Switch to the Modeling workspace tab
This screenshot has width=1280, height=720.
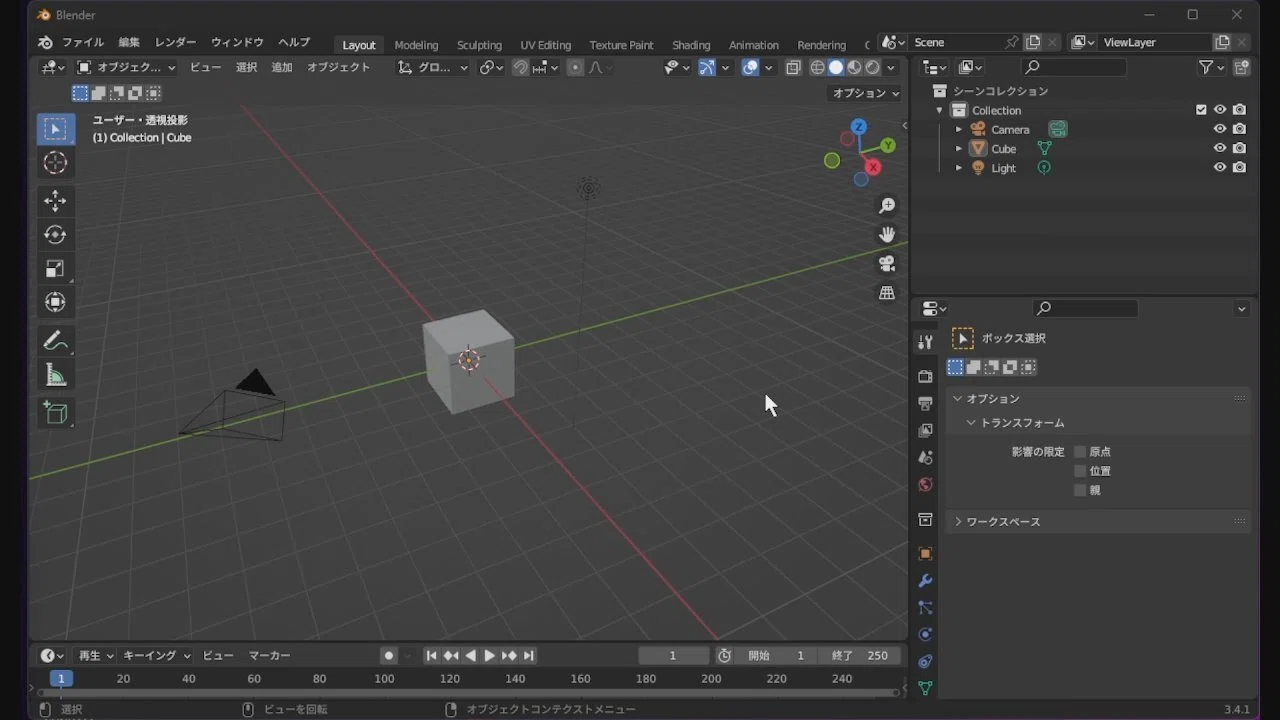416,45
